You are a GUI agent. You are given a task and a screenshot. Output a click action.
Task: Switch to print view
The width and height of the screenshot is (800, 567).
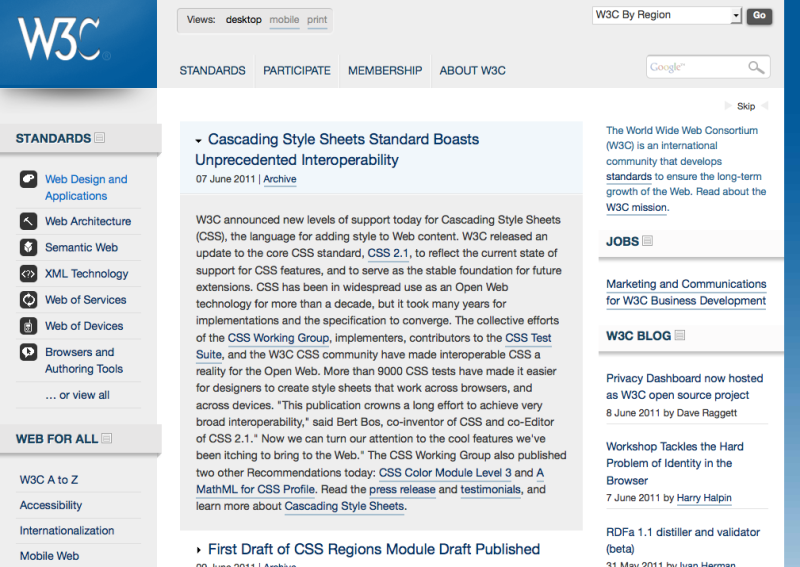(x=317, y=20)
